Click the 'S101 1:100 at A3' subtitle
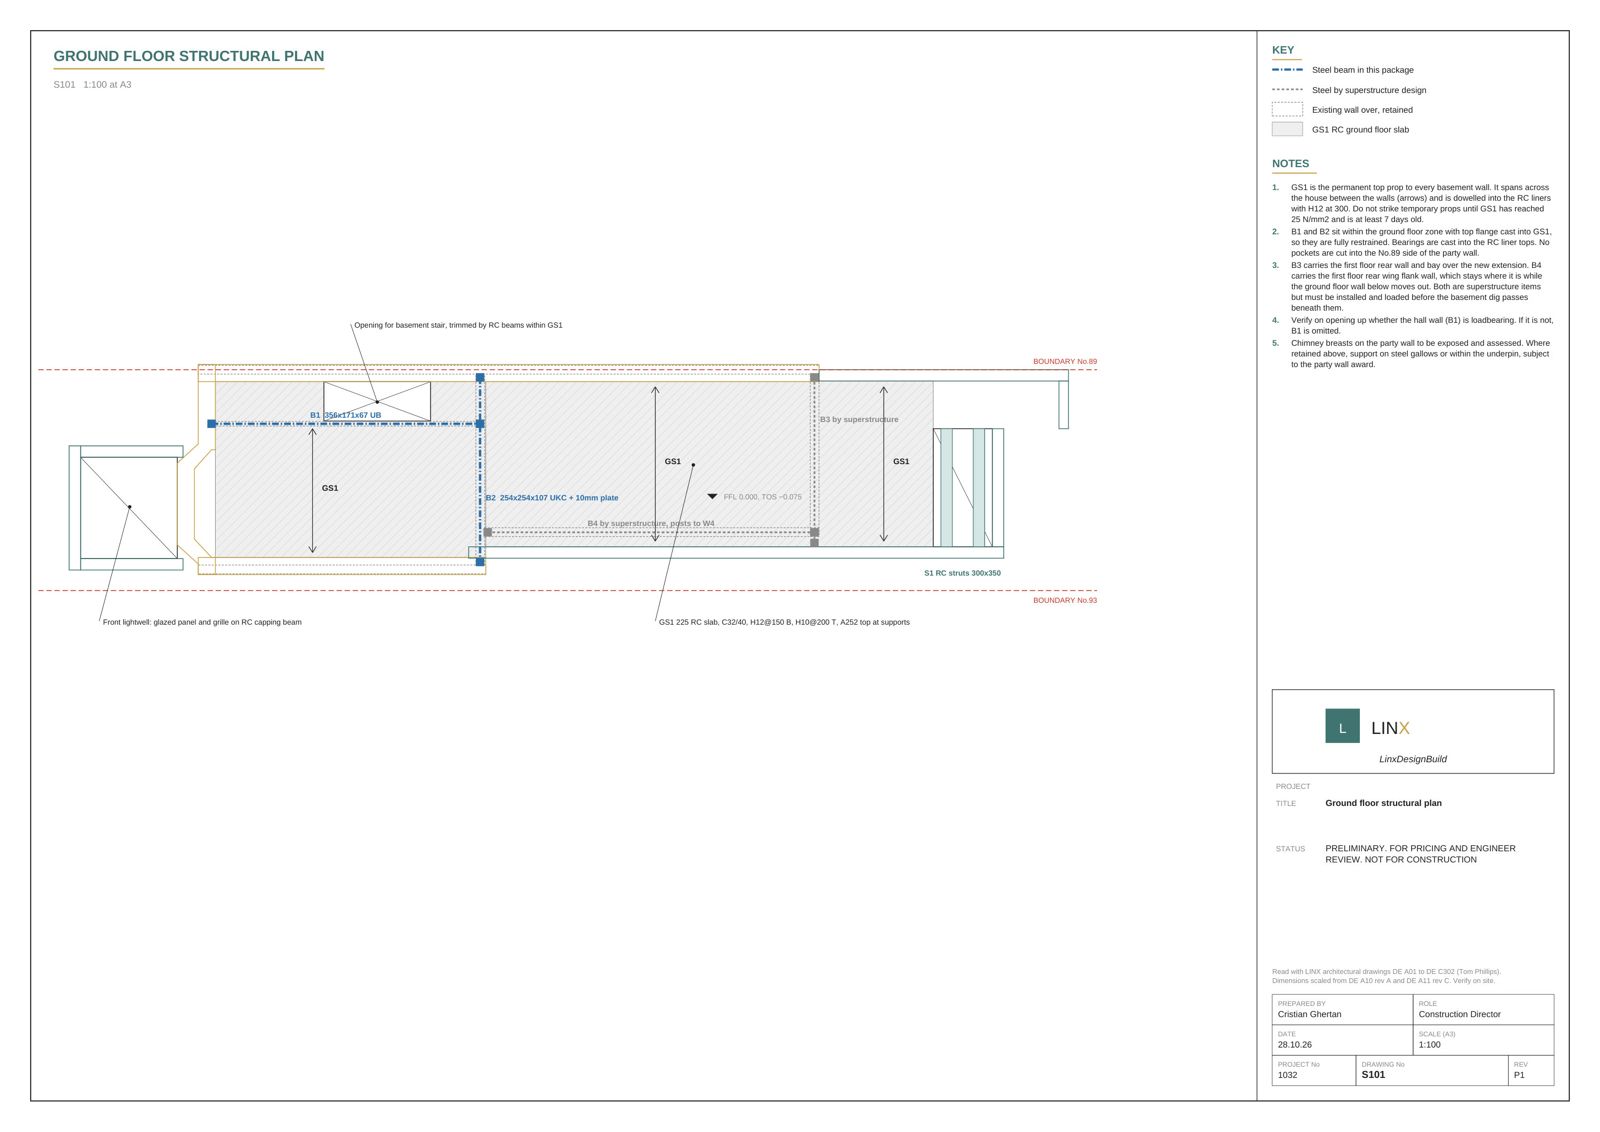 click(x=92, y=85)
